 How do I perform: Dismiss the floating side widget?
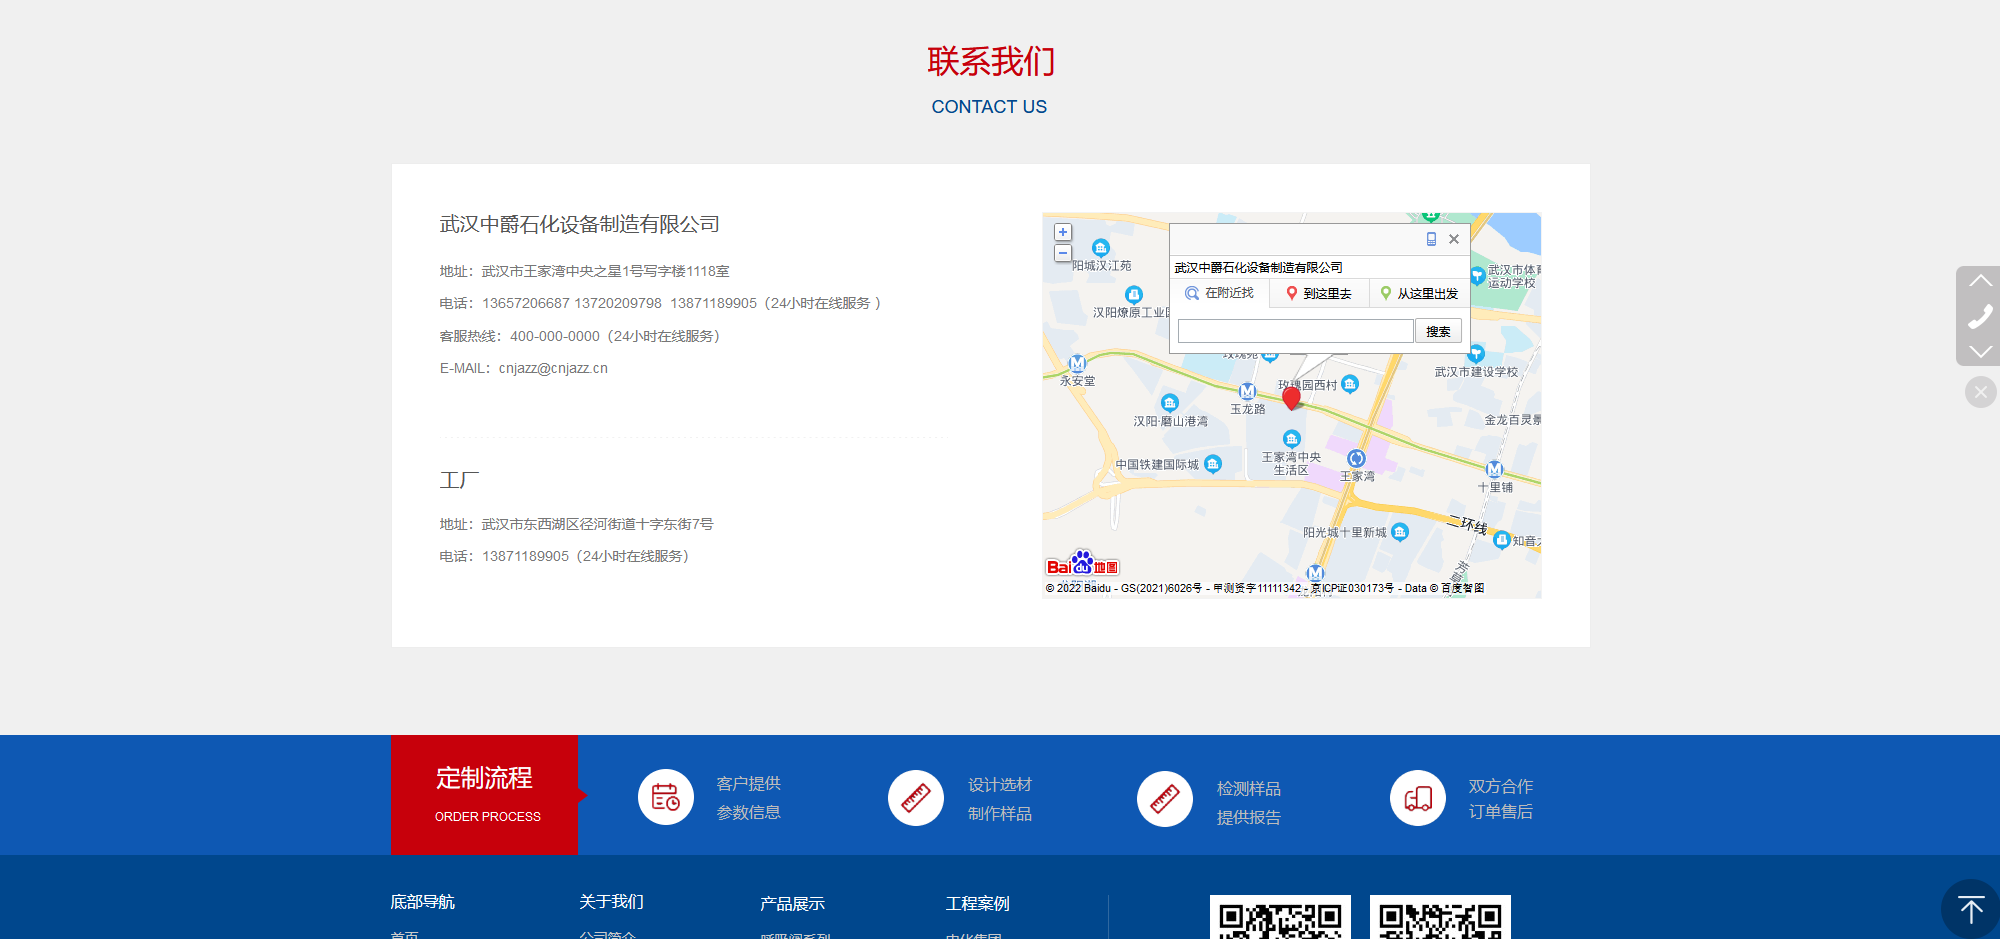[1980, 392]
